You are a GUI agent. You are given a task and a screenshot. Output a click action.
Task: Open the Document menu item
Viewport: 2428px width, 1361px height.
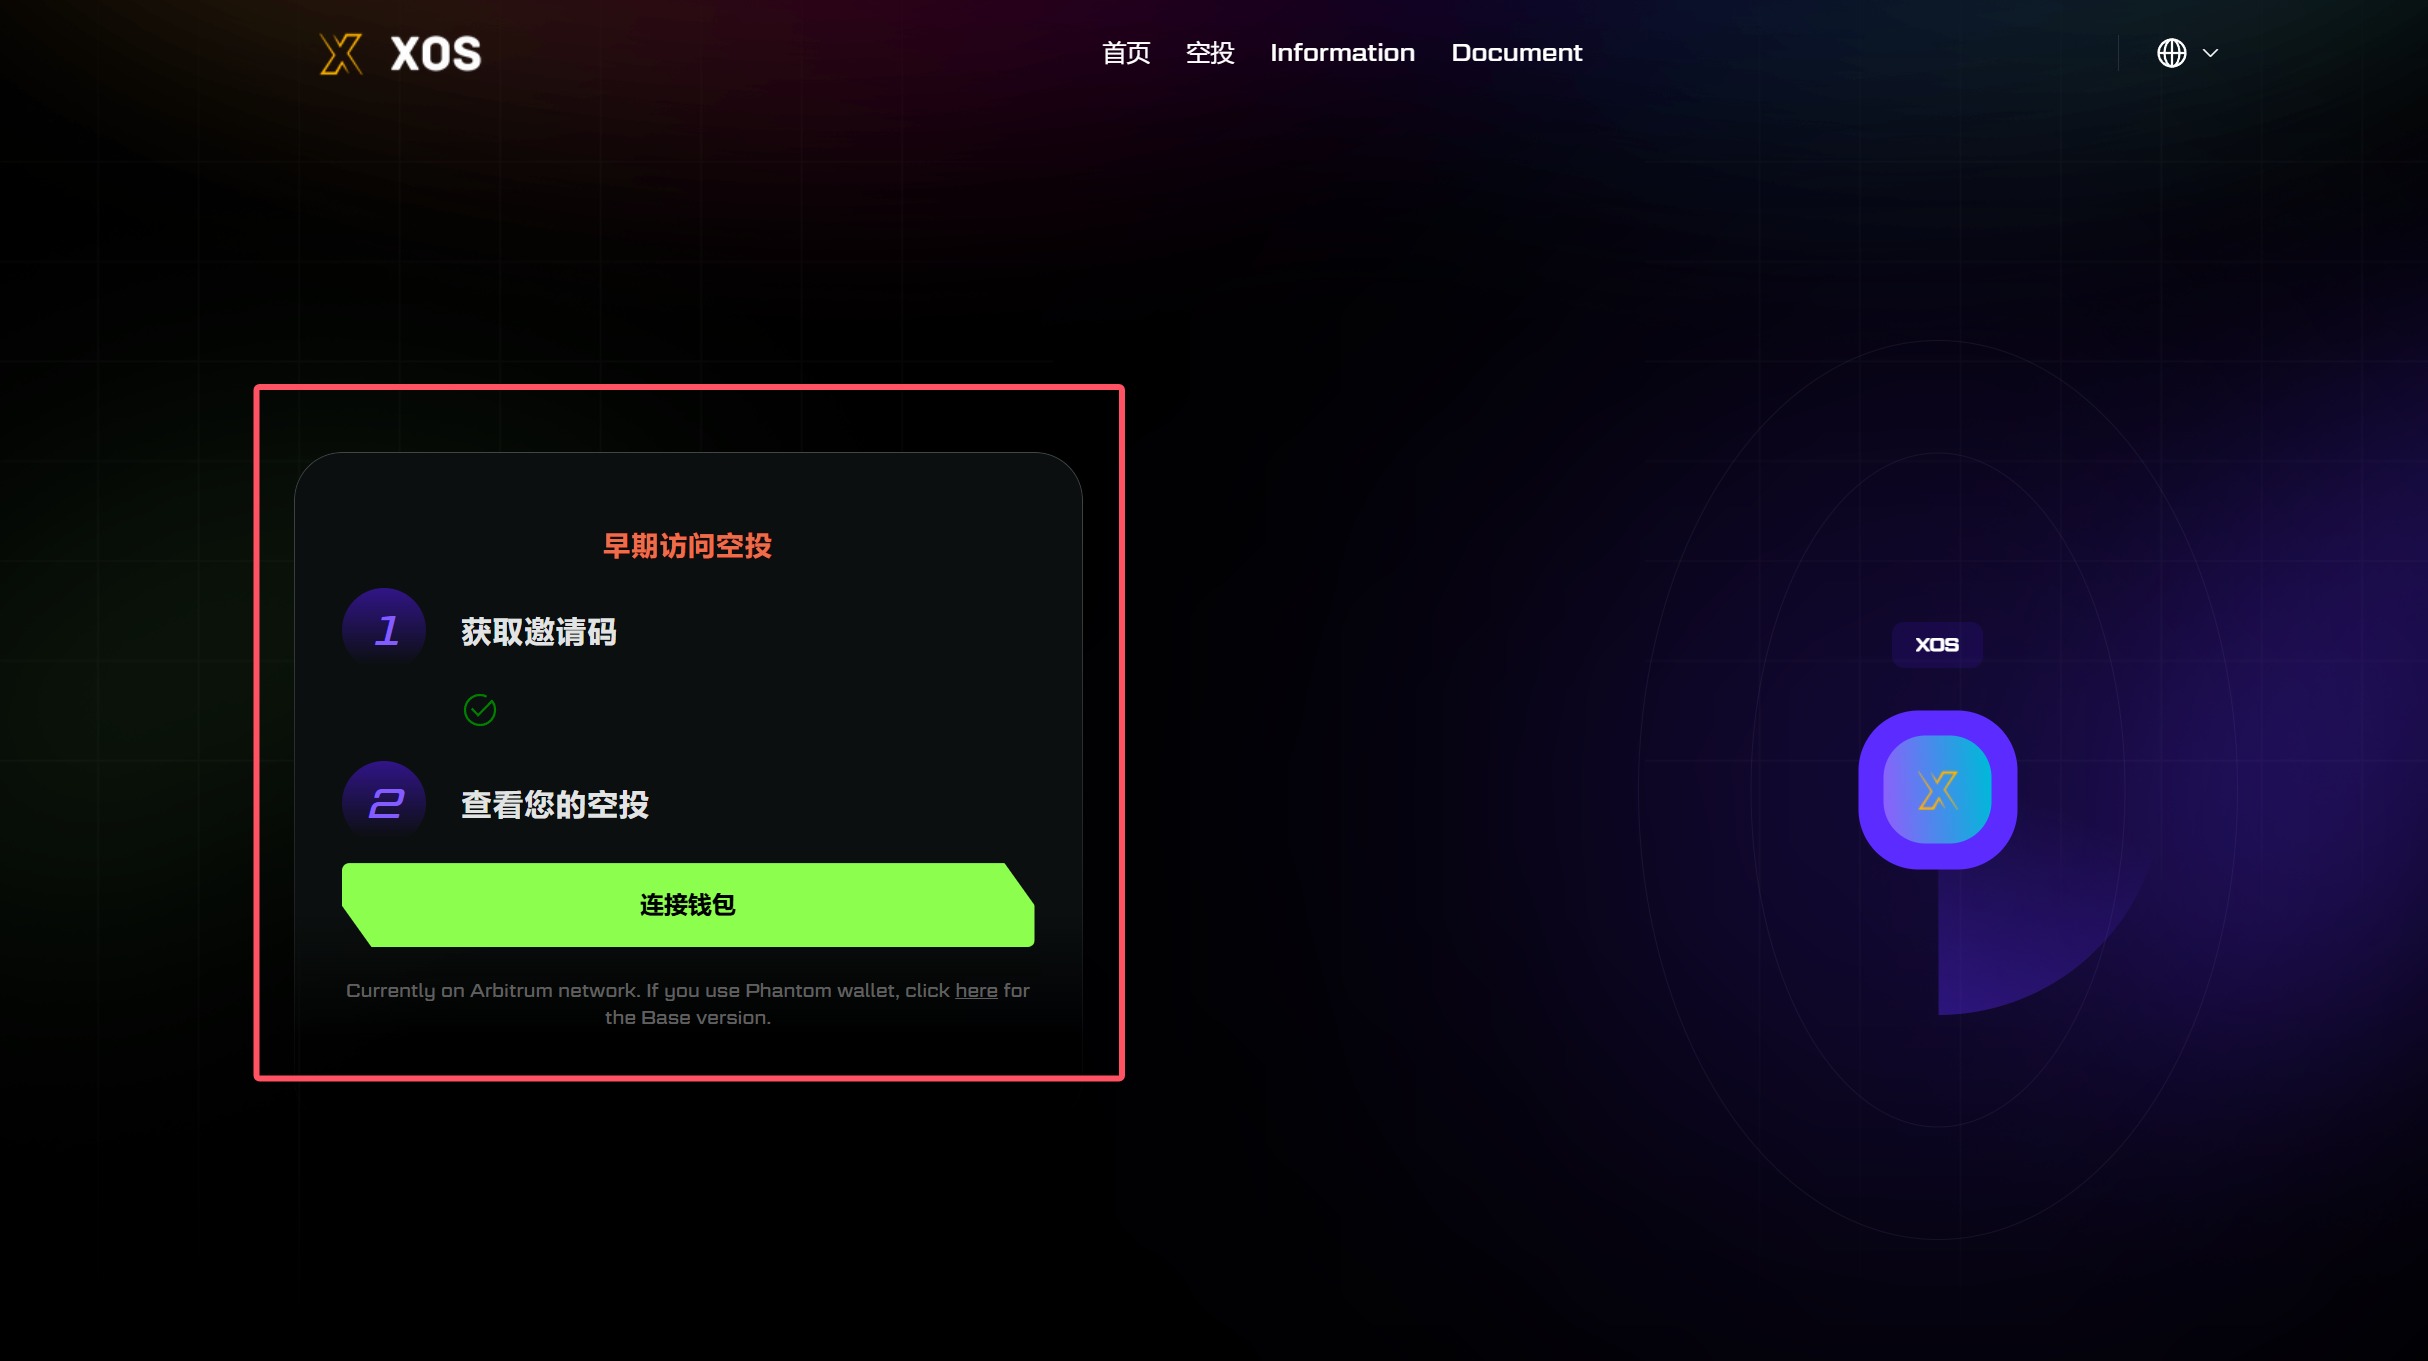coord(1517,53)
